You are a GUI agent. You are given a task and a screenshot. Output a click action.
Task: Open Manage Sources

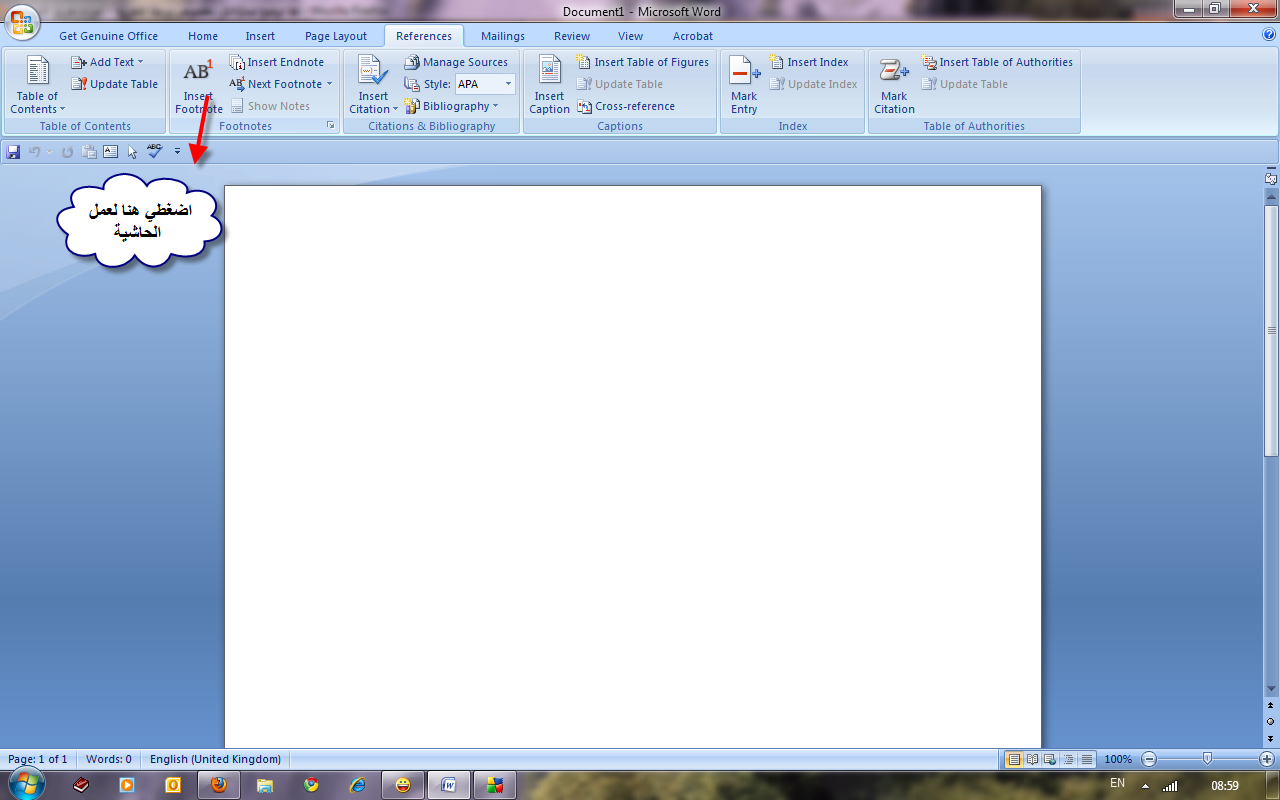tap(456, 62)
